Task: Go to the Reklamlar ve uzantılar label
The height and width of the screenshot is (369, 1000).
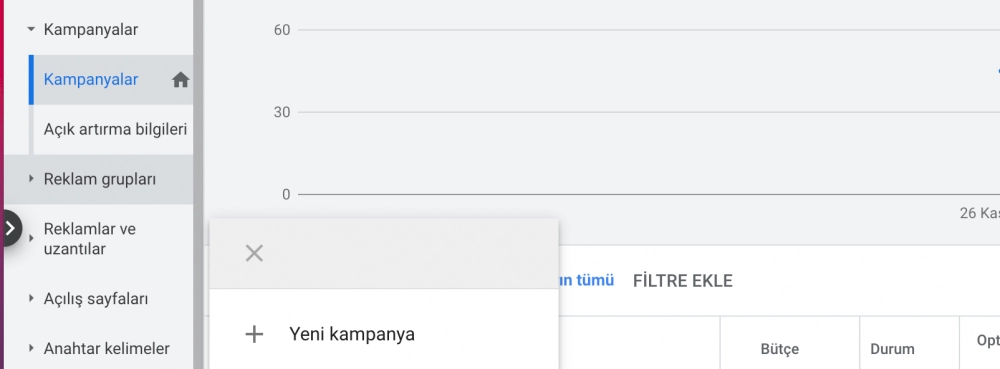Action: point(89,238)
